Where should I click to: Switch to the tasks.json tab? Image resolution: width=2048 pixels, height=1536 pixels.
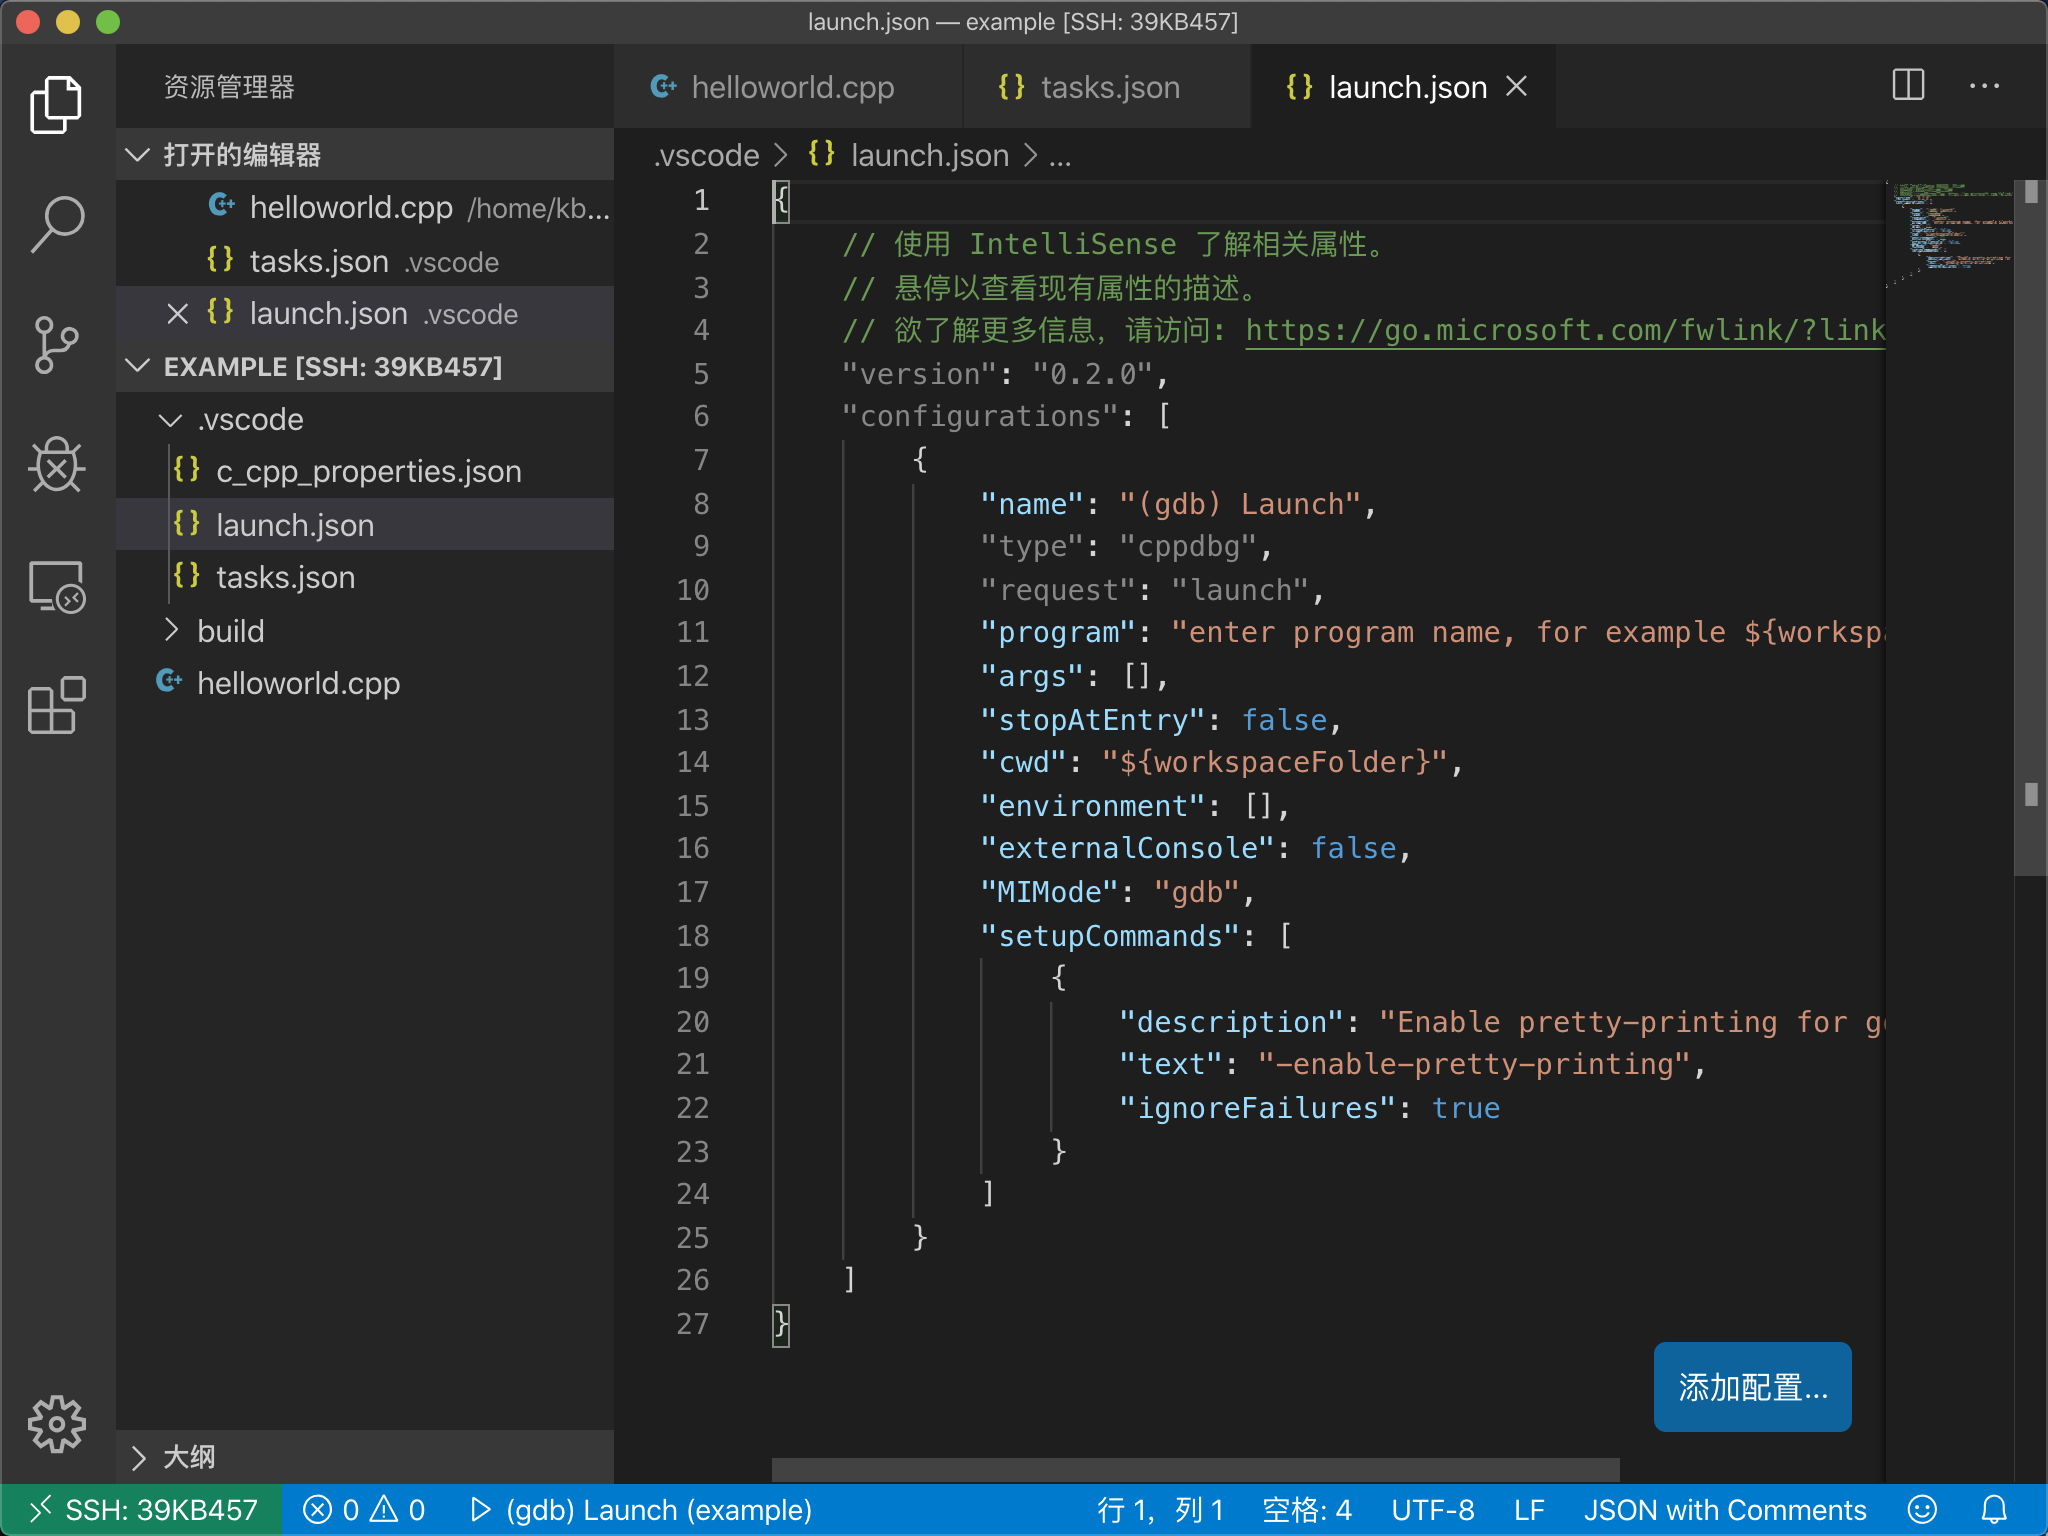1108,88
